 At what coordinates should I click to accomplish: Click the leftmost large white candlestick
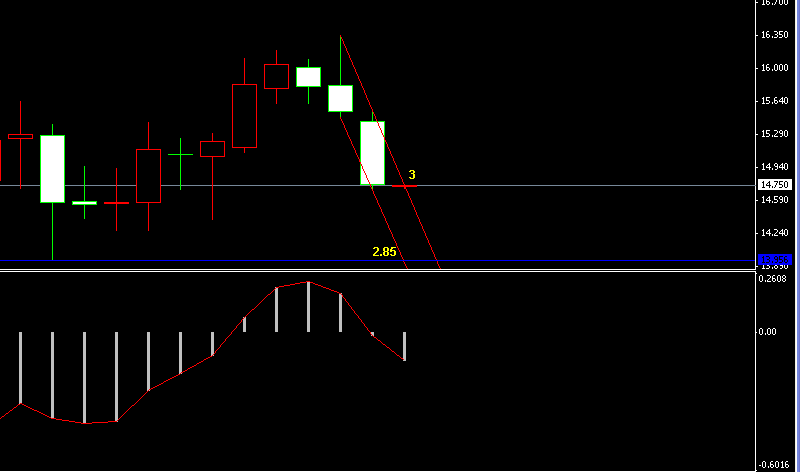coord(52,168)
